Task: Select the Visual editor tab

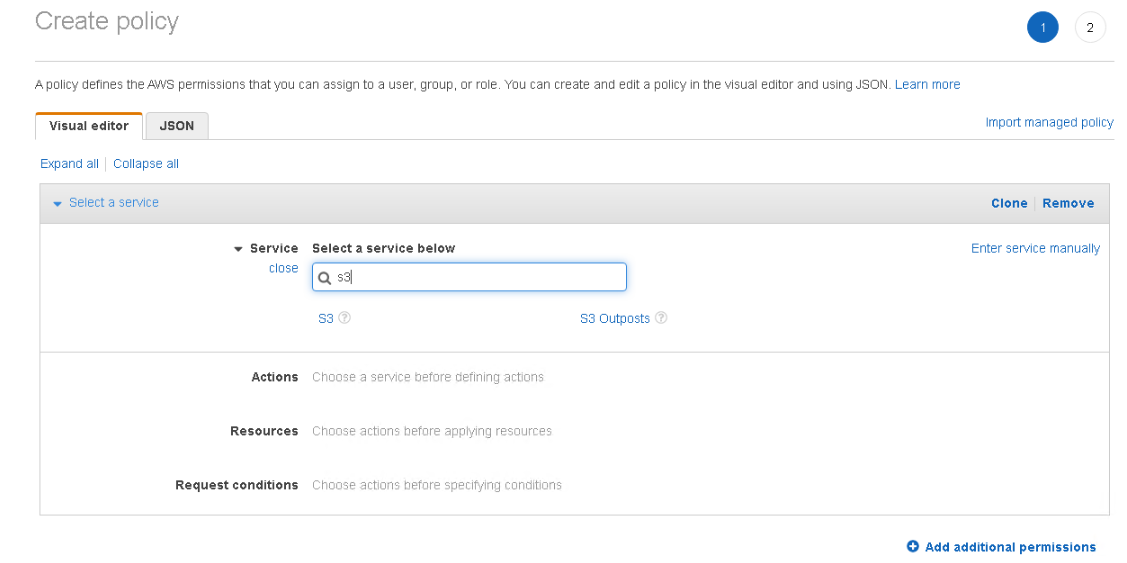Action: pyautogui.click(x=89, y=126)
